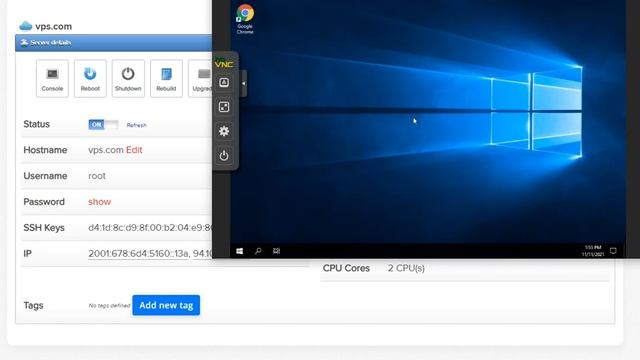The width and height of the screenshot is (640, 360).
Task: Collapse the VNC control bar handle
Action: tap(244, 83)
